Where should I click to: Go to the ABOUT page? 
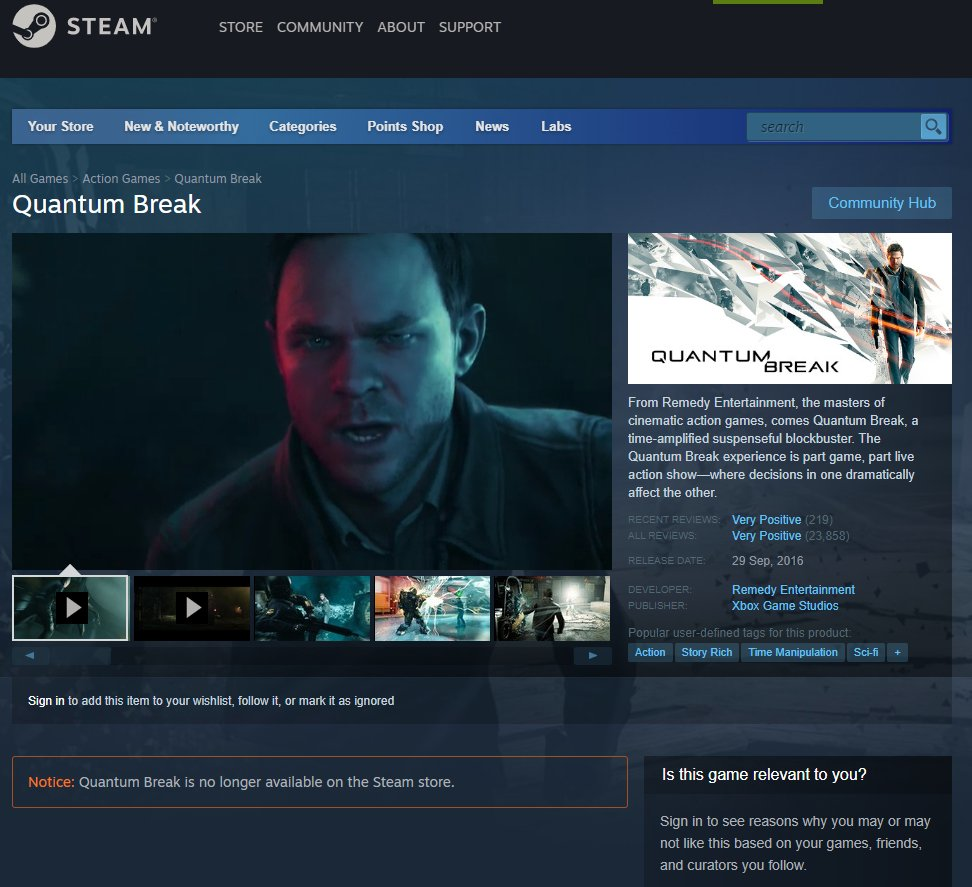tap(401, 27)
